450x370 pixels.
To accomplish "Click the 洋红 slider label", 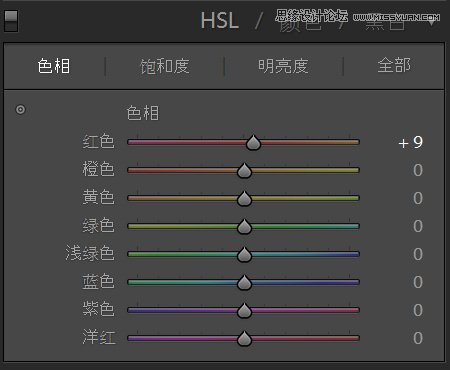I will [x=99, y=337].
